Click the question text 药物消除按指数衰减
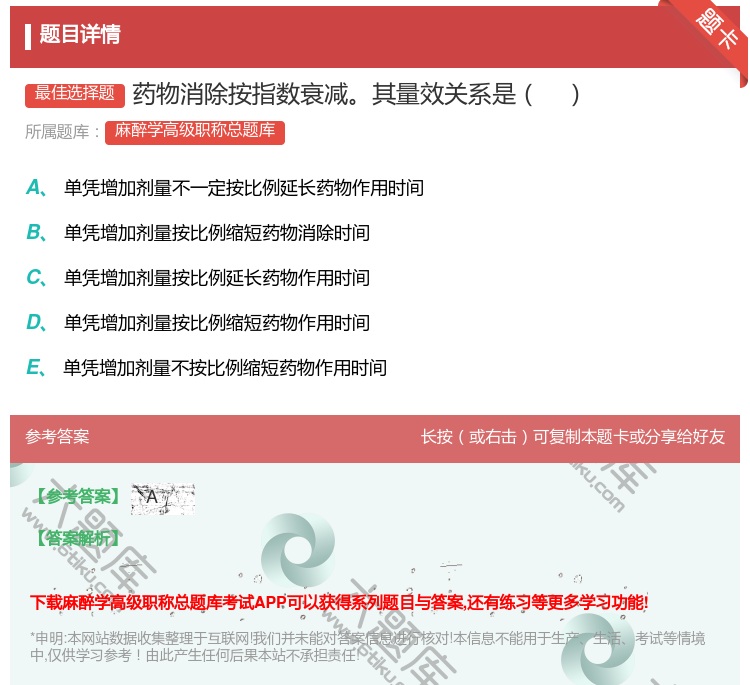This screenshot has width=750, height=685. pyautogui.click(x=356, y=94)
